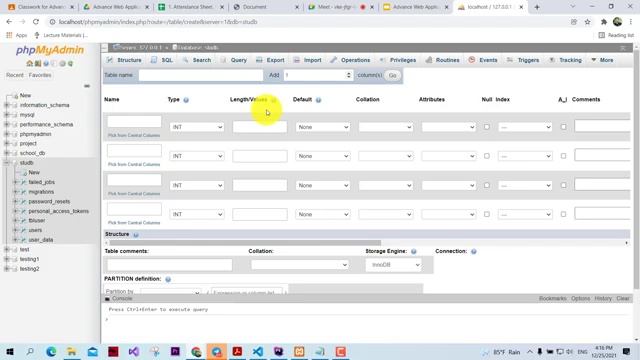
Task: Open third row Collation dropdown
Action: (386, 185)
